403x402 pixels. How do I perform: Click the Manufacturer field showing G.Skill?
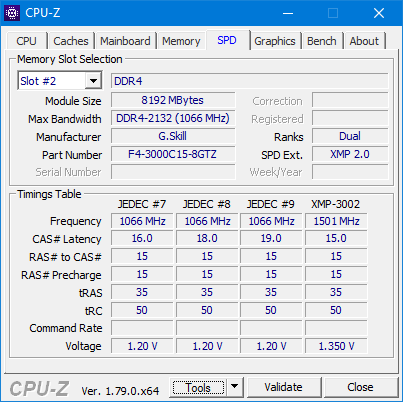pyautogui.click(x=173, y=136)
